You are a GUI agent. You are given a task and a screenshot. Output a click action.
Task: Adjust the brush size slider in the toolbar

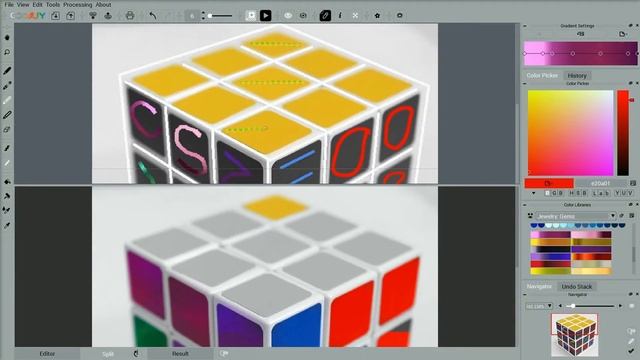tap(220, 16)
